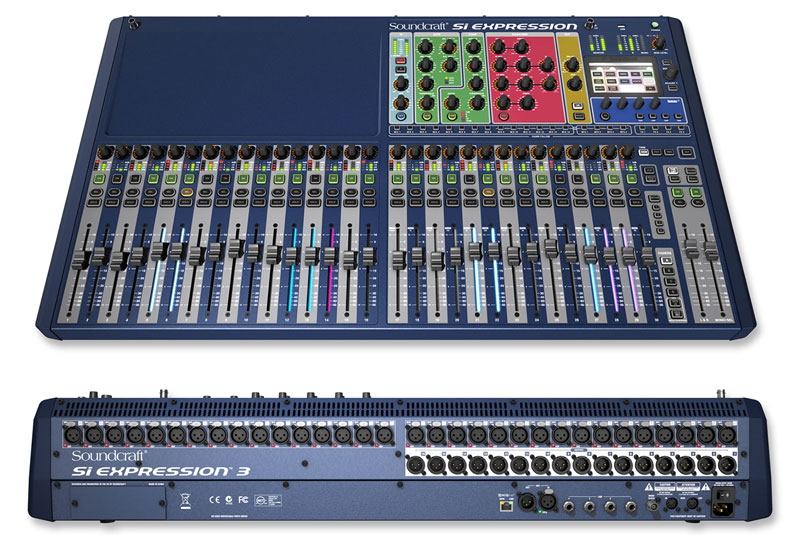Viewport: 800px width, 545px height.
Task: Tap the green power button on the console top
Action: pyautogui.click(x=655, y=24)
